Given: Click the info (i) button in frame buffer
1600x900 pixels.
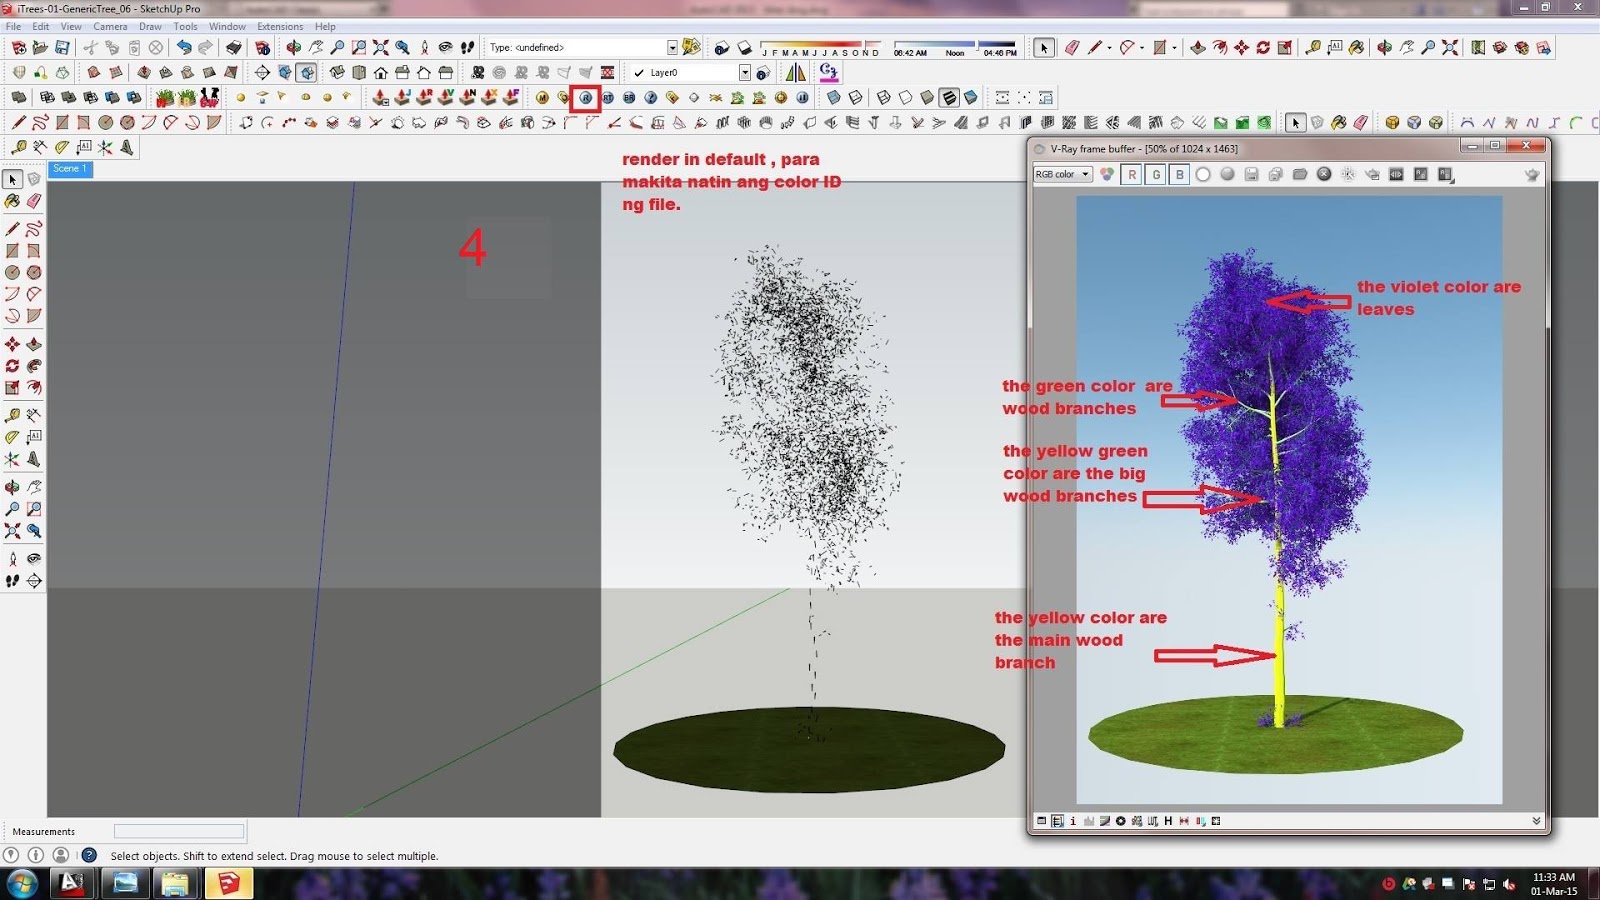Looking at the screenshot, I should click(1073, 821).
